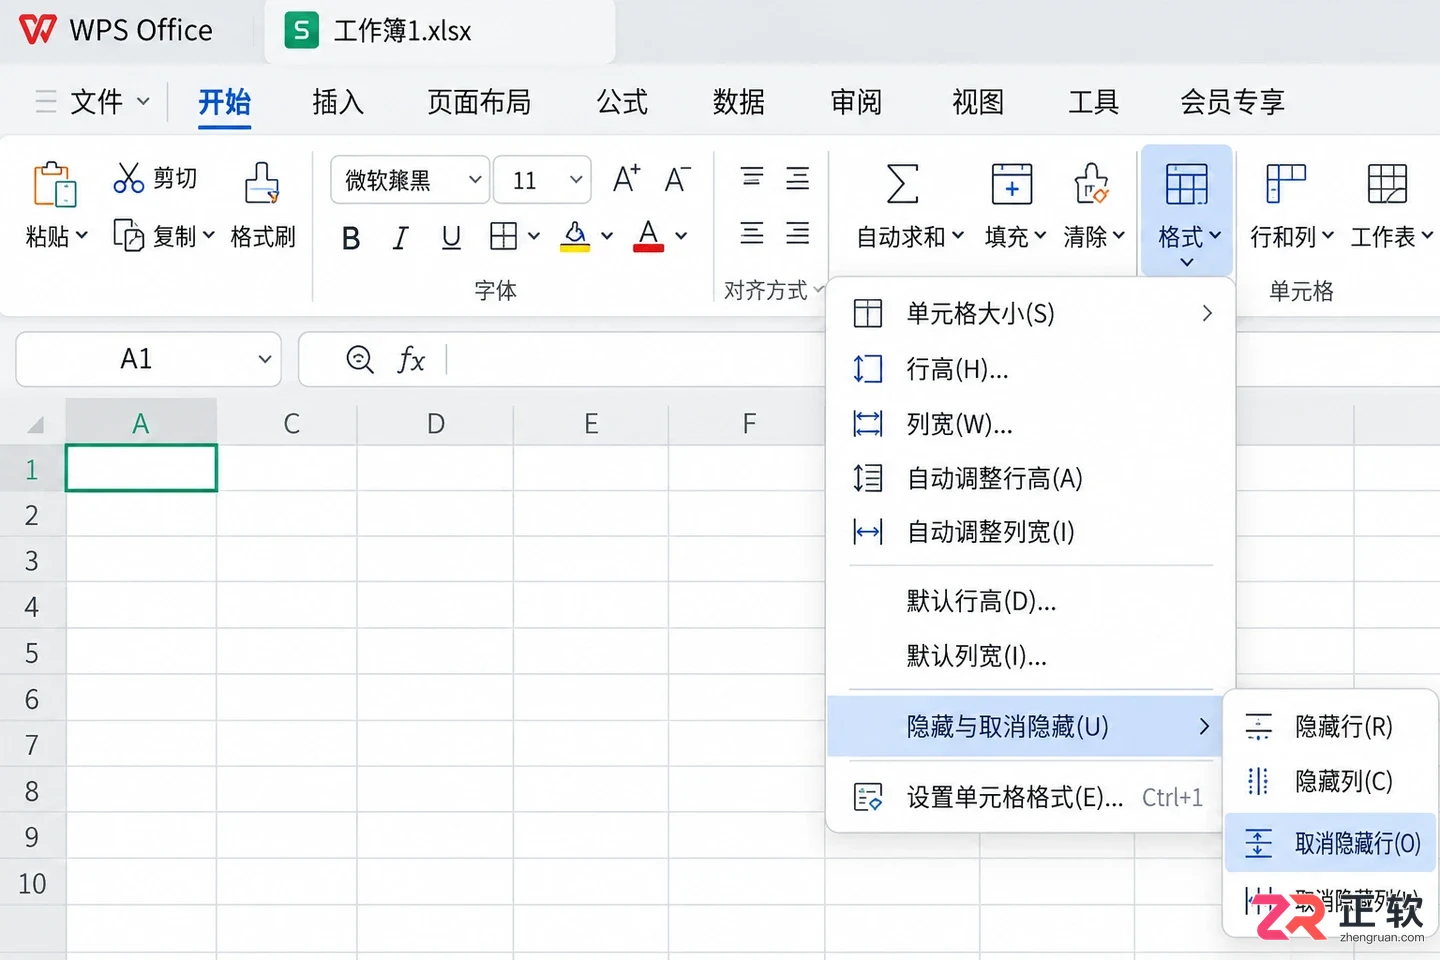
Task: Click the Format (格式) button
Action: tap(1187, 210)
